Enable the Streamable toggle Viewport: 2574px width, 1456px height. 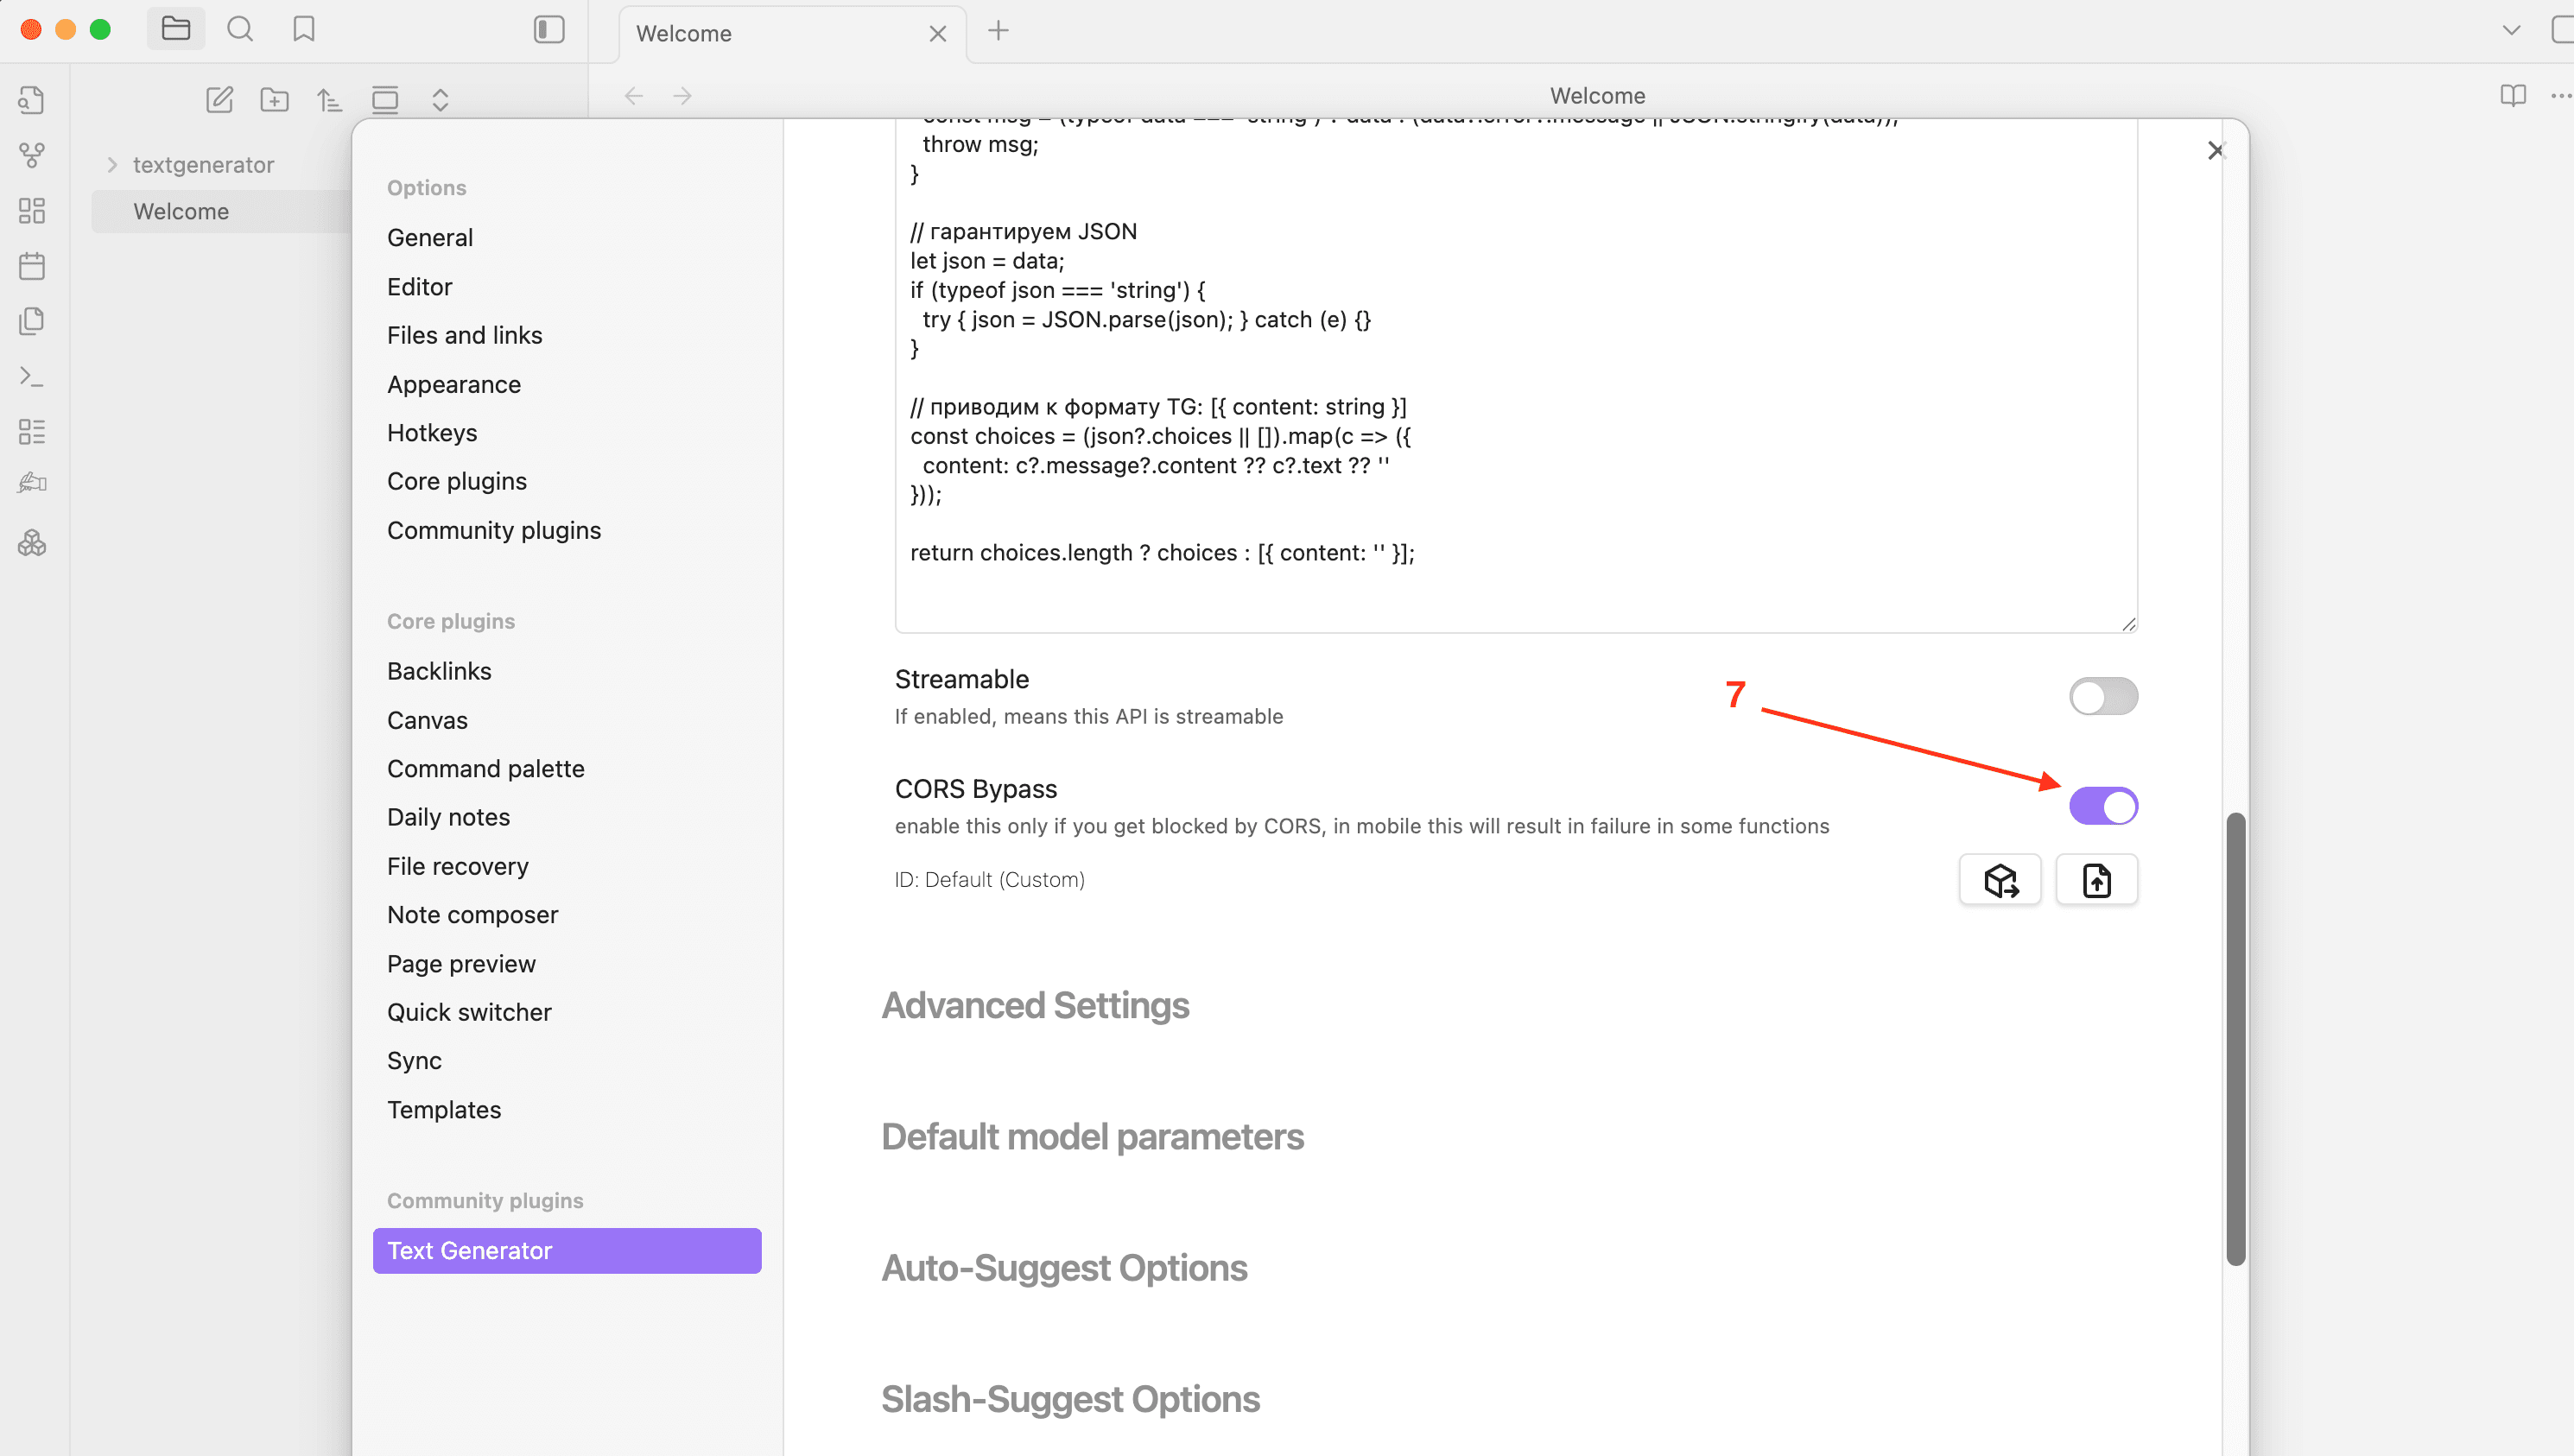[x=2103, y=697]
